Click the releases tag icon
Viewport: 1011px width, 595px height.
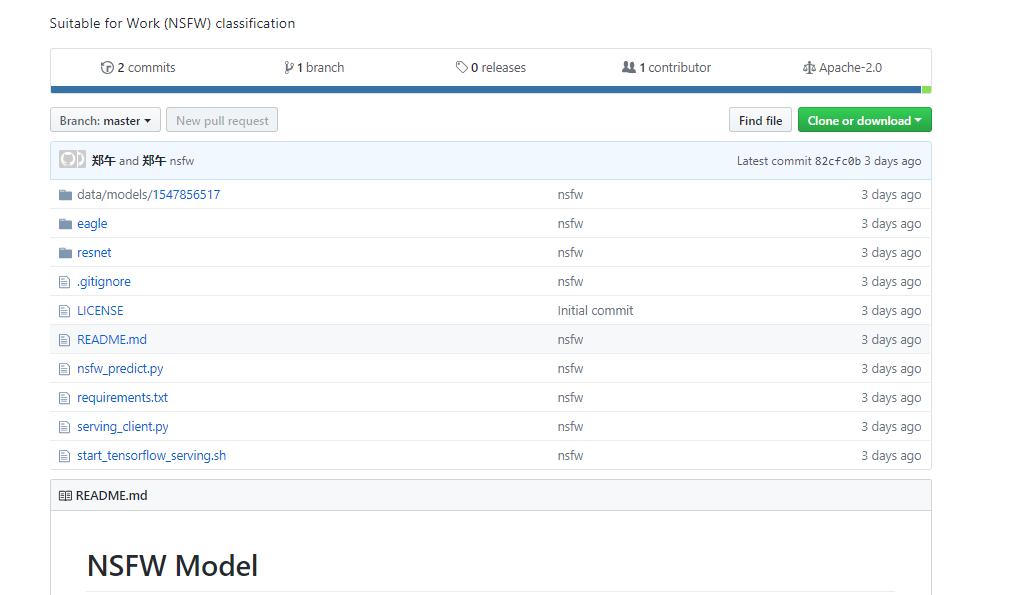point(461,67)
